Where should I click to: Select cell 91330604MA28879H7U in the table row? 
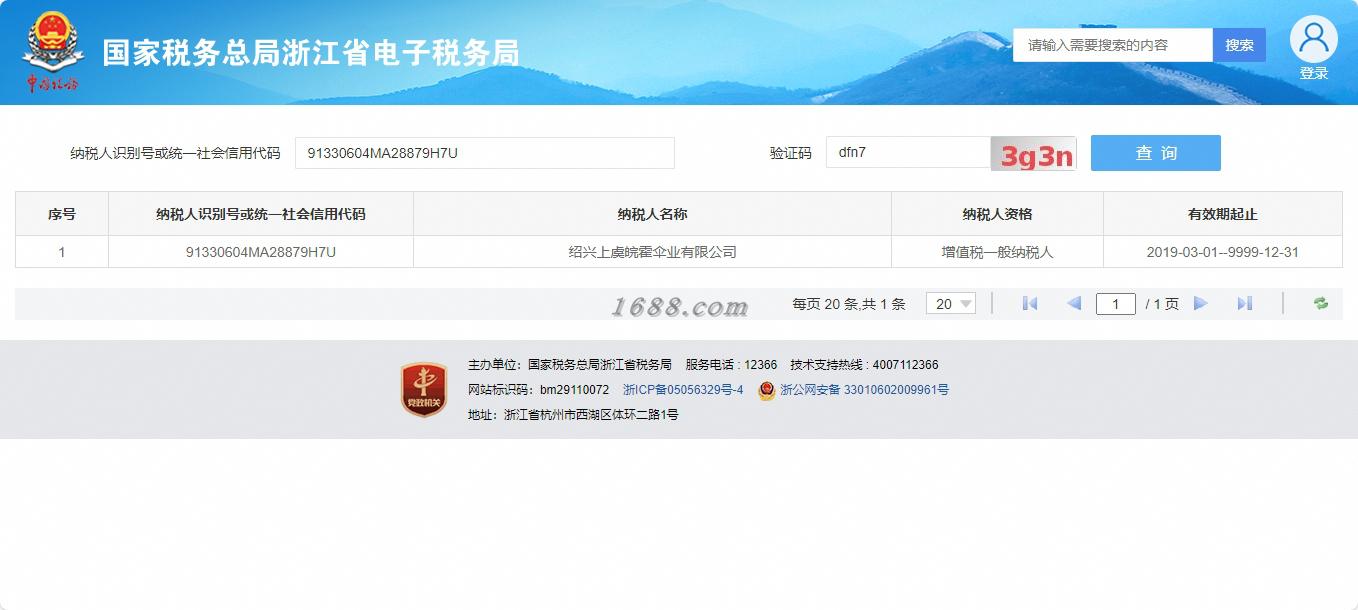tap(261, 252)
